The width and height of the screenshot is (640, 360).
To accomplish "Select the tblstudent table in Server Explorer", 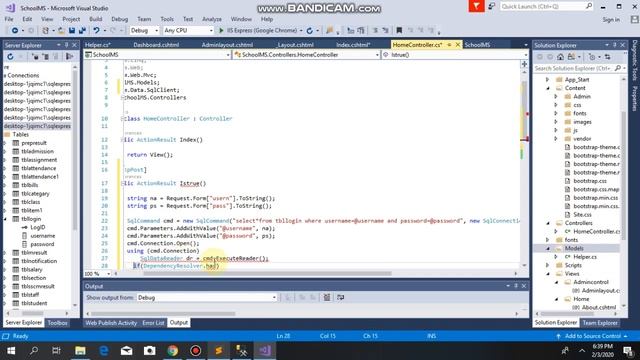I will tap(34, 303).
